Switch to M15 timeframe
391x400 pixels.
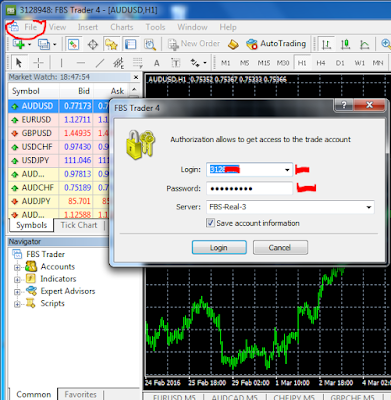pyautogui.click(x=264, y=63)
